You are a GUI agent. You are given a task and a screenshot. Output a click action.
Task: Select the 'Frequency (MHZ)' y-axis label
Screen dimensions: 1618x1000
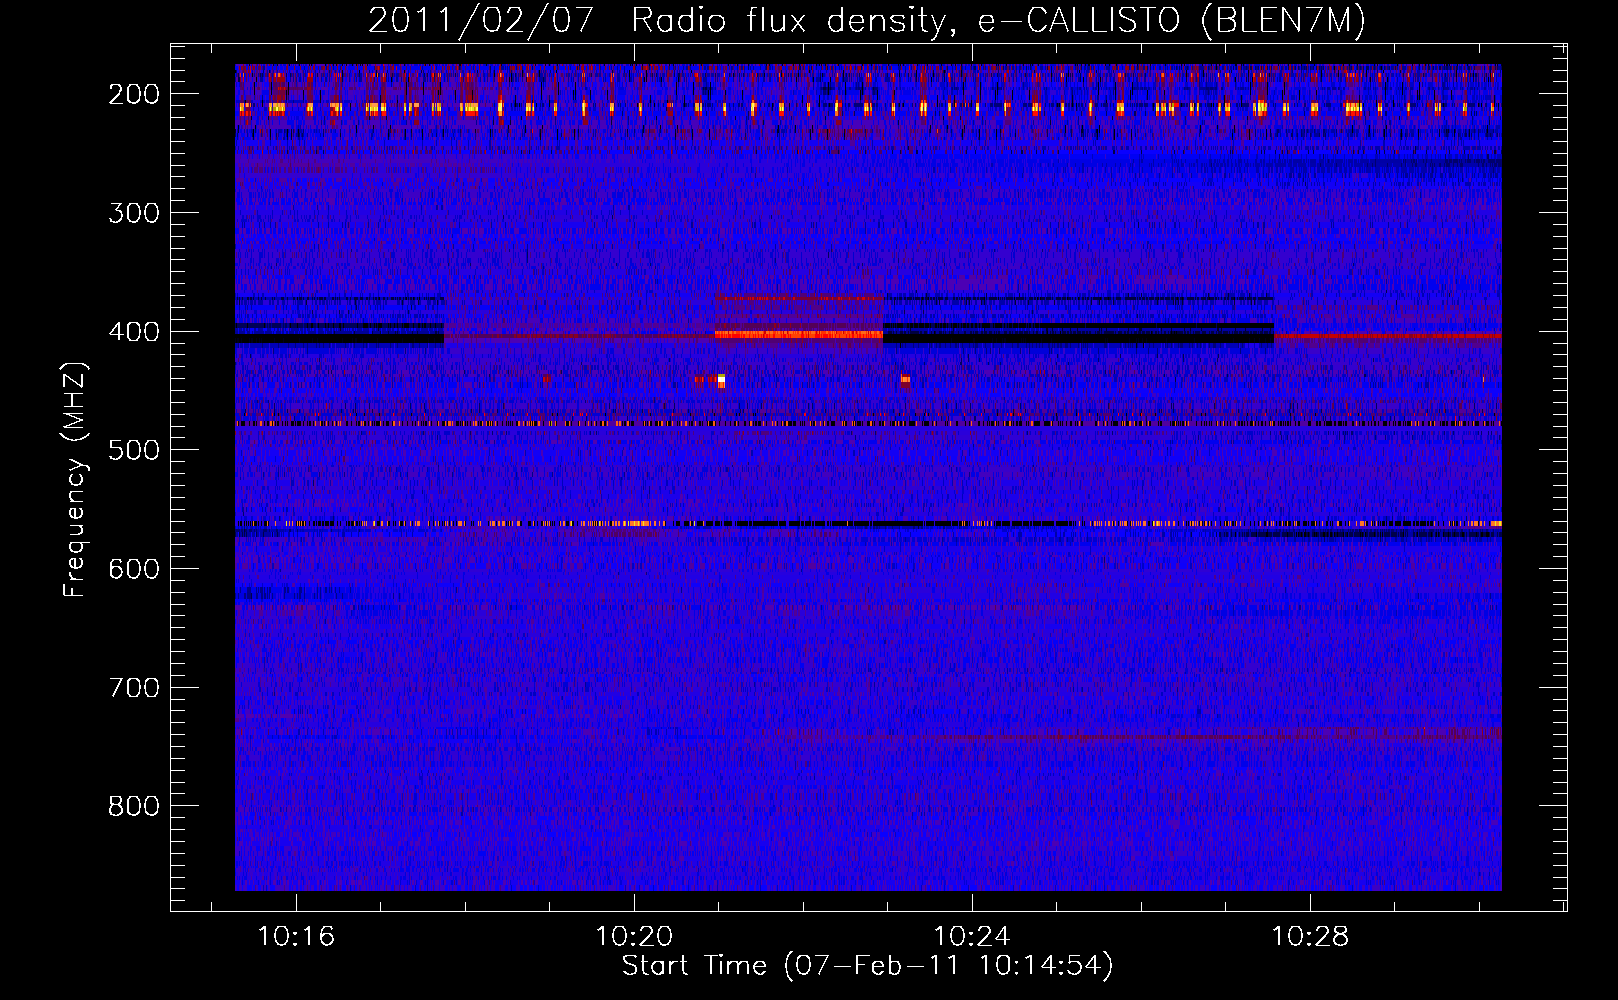pos(75,480)
